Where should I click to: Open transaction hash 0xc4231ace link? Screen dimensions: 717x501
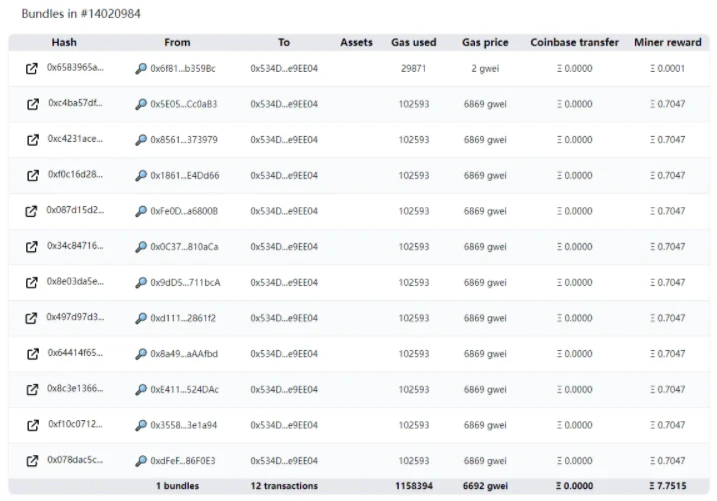[75, 139]
